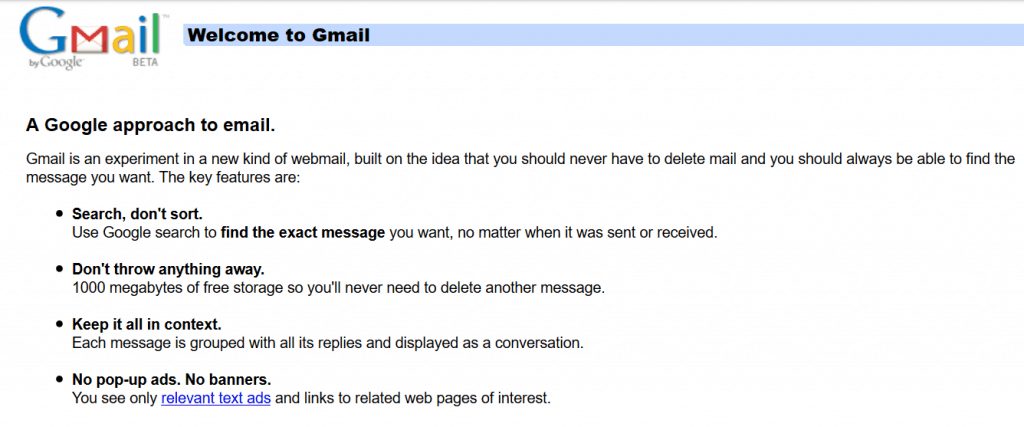Click the bullet beside "Don't throw anything away."

59,269
